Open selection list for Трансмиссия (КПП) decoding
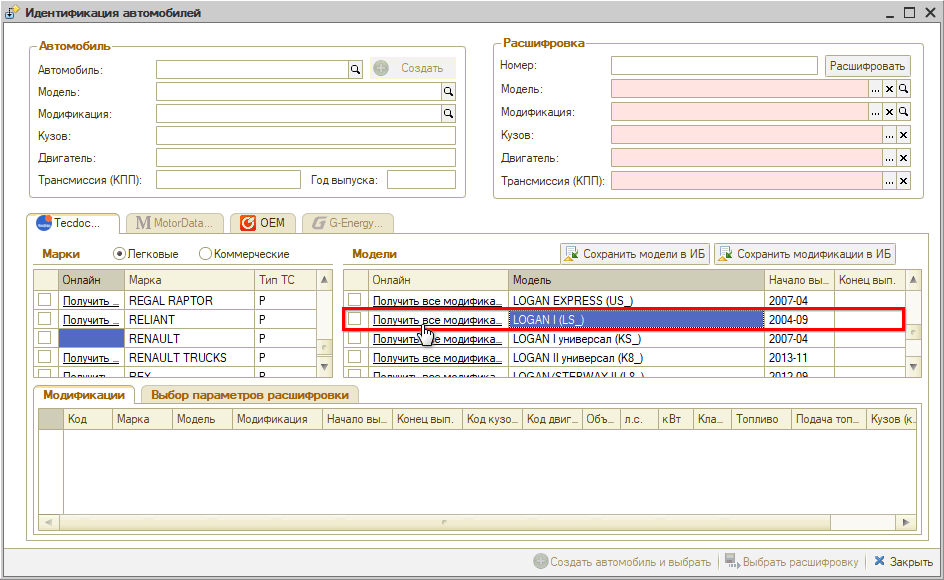This screenshot has height=580, width=944. point(889,181)
